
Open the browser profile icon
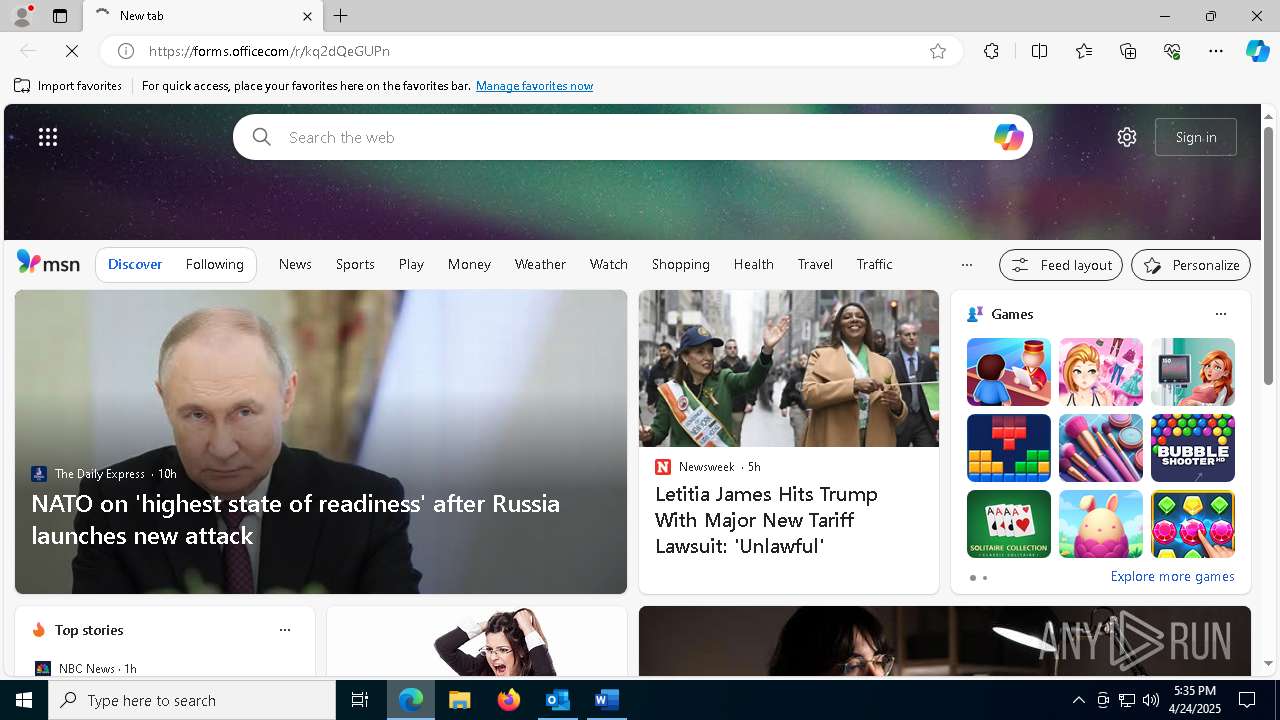21,16
